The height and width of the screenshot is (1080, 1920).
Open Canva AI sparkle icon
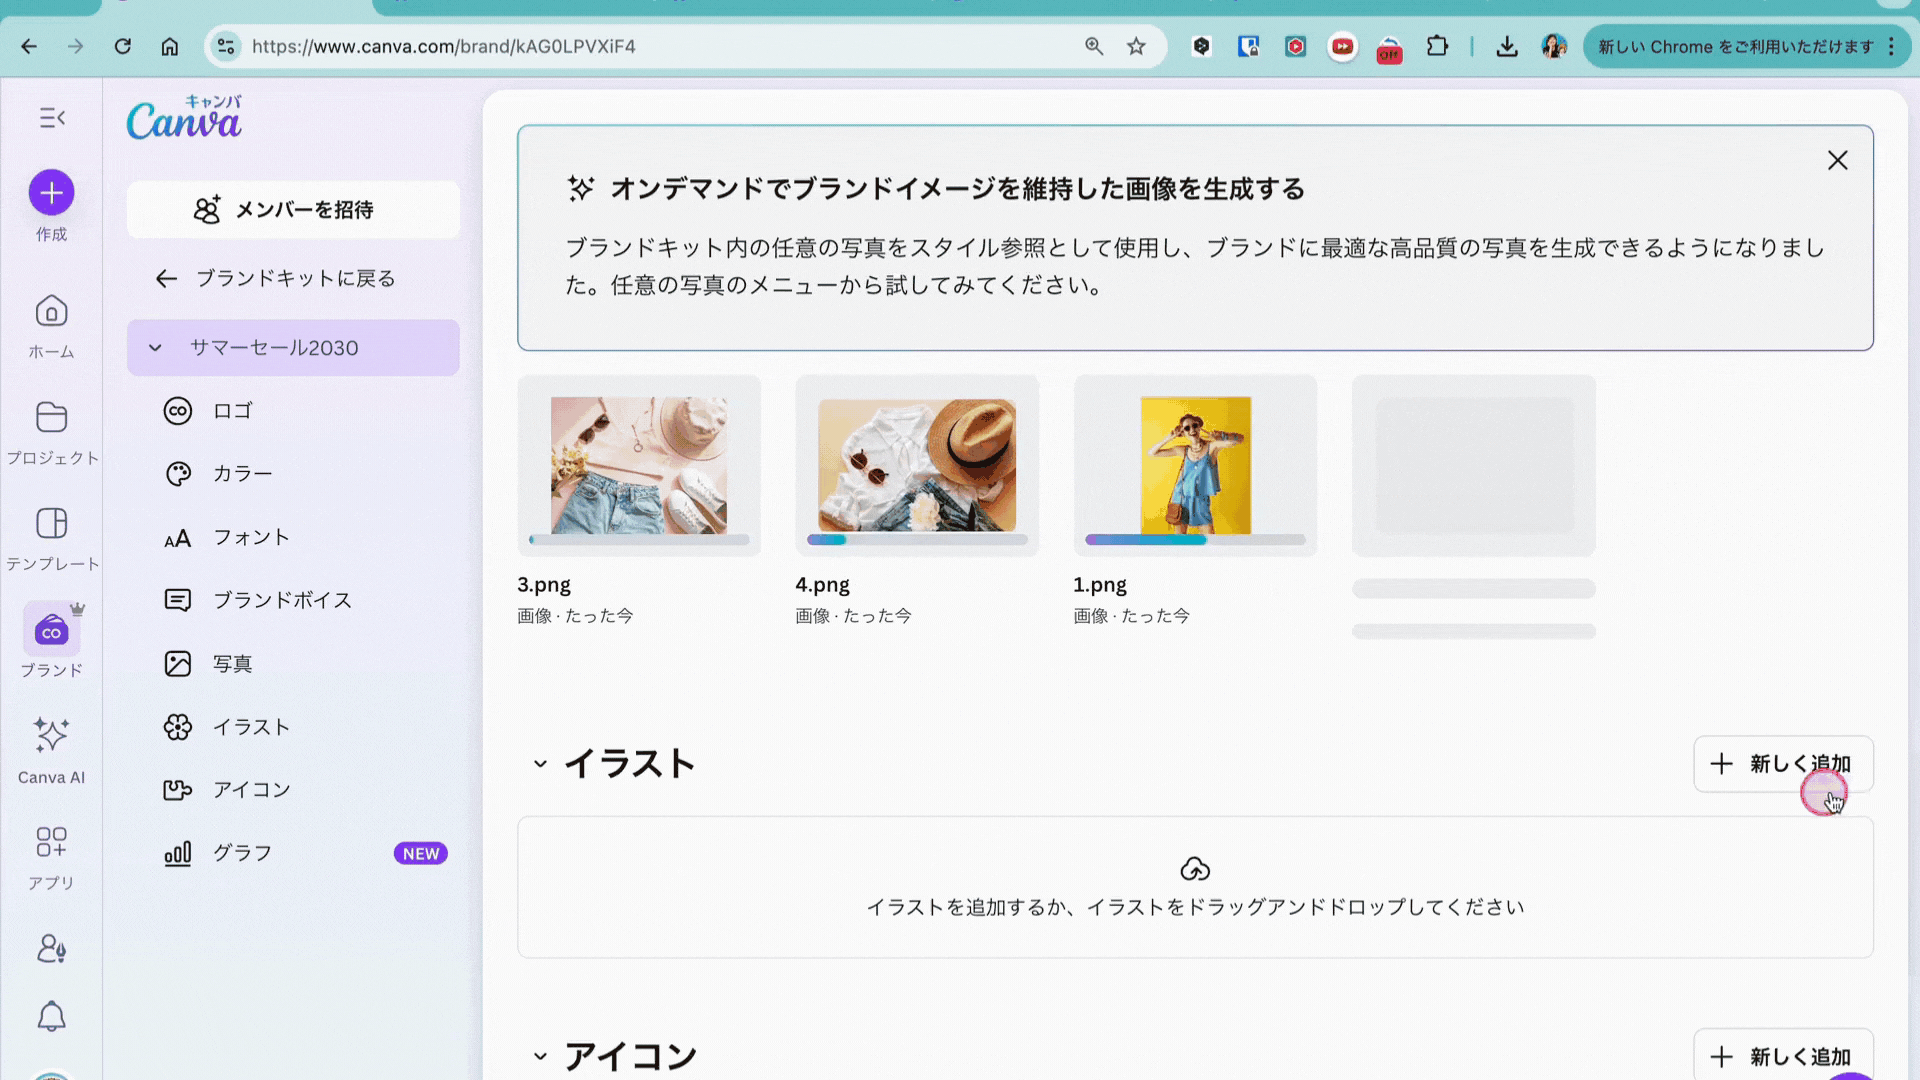click(51, 736)
